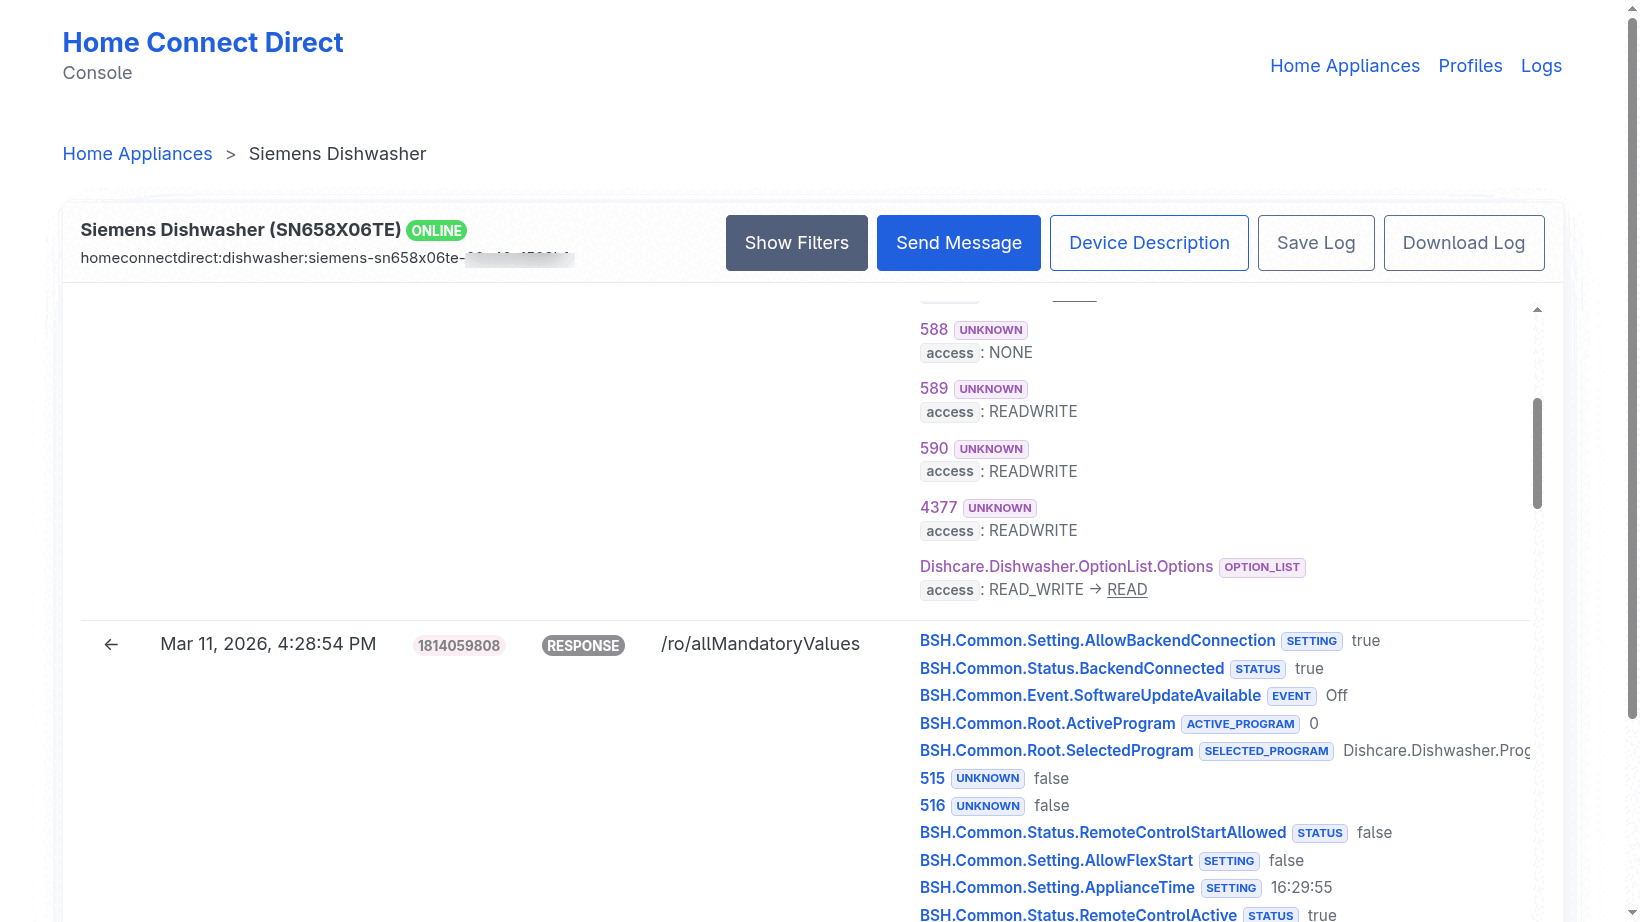Open BSH.Common.Root.ActiveProgram
Viewport: 1640px width, 922px height.
click(x=1048, y=723)
